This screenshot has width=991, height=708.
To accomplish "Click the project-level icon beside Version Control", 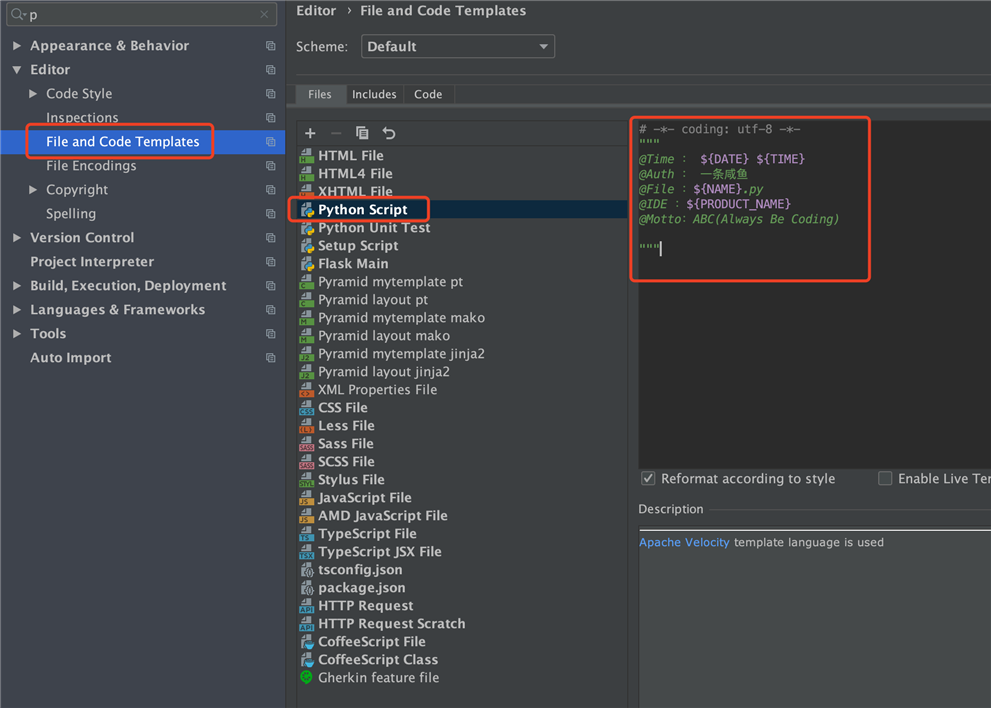I will pos(271,238).
